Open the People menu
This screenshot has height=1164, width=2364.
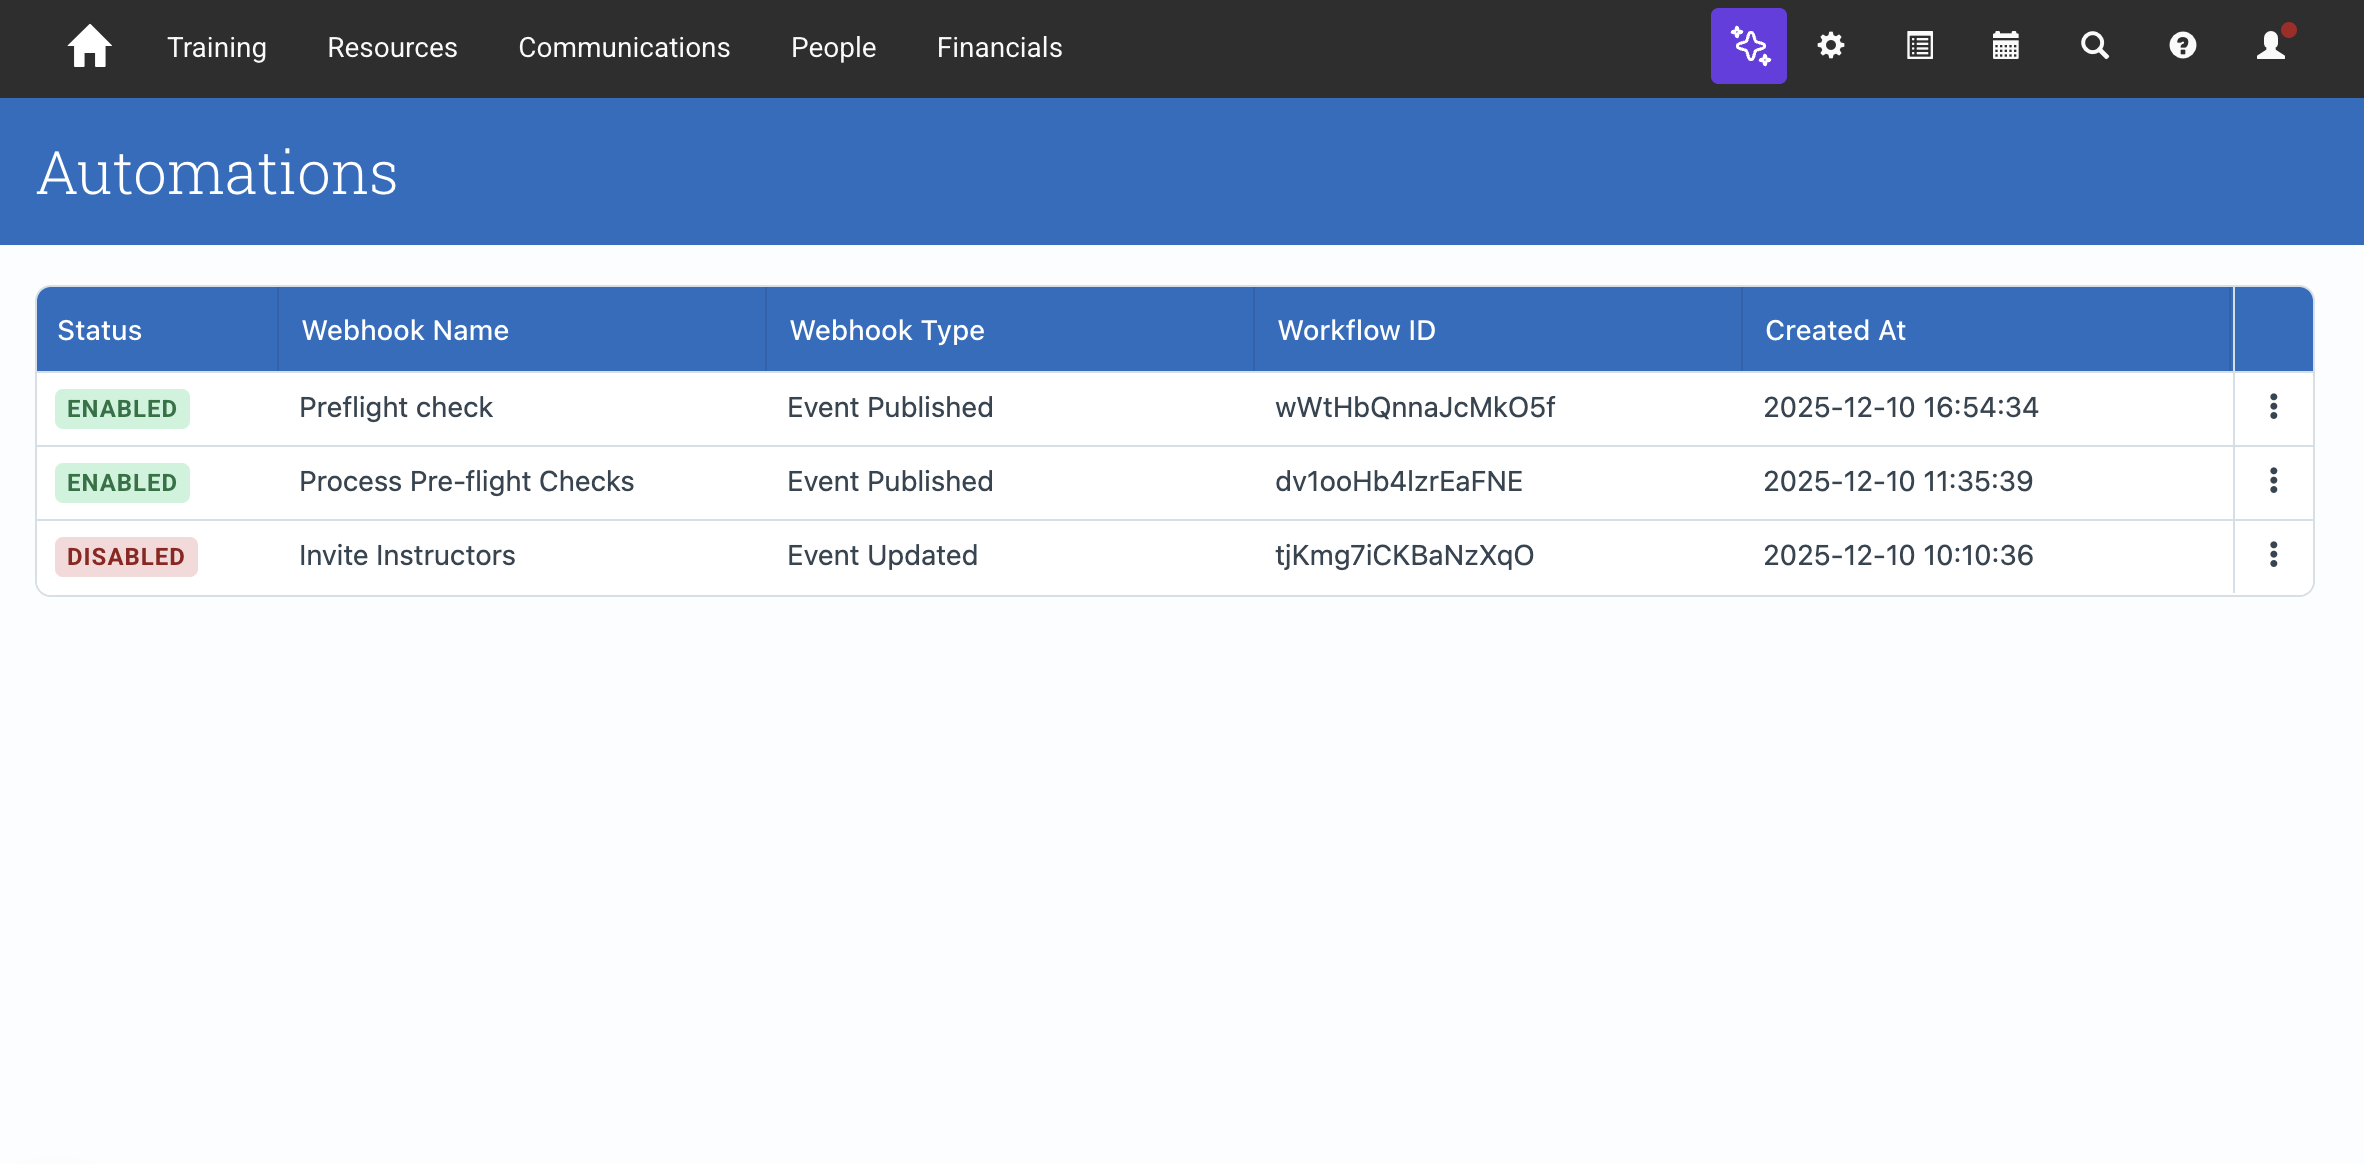tap(833, 47)
